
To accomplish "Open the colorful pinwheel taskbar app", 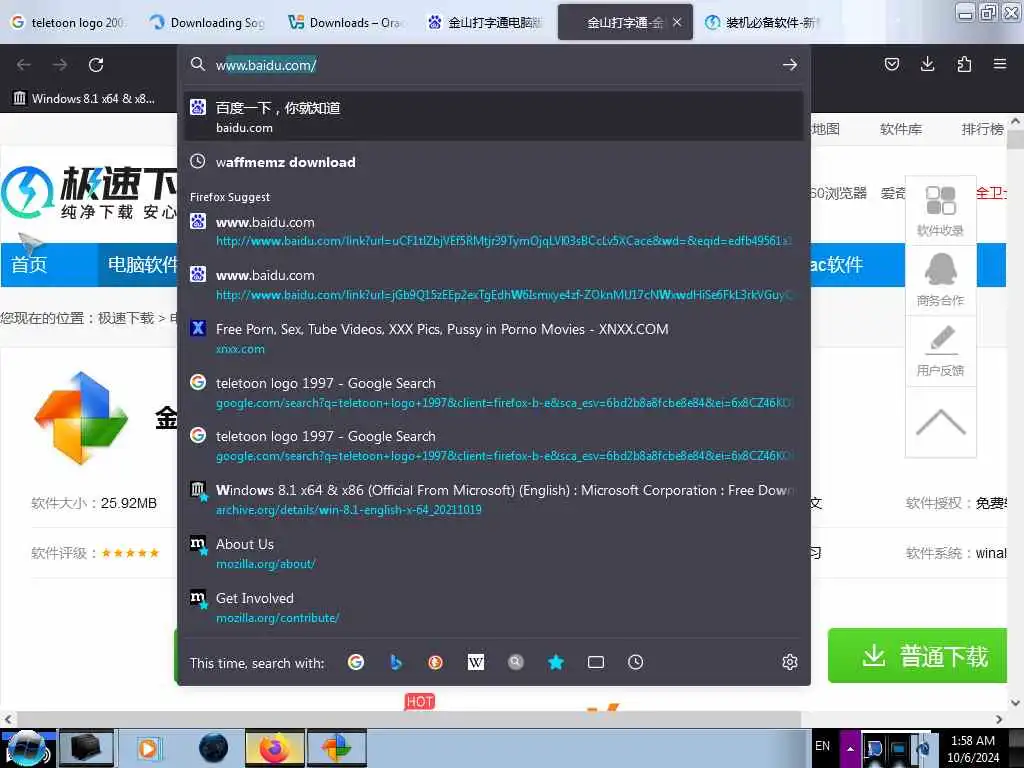I will tap(337, 748).
